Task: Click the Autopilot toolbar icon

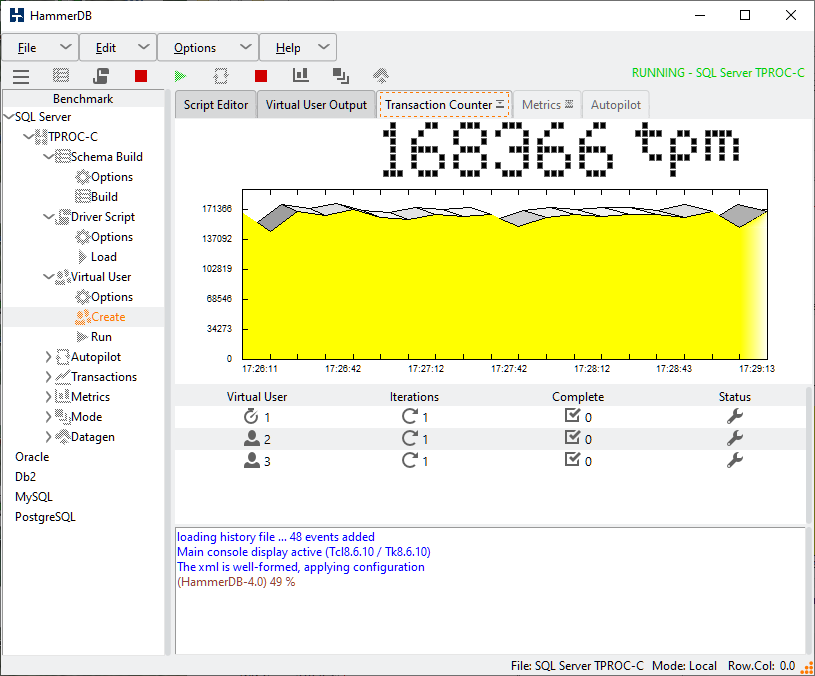Action: pos(381,76)
